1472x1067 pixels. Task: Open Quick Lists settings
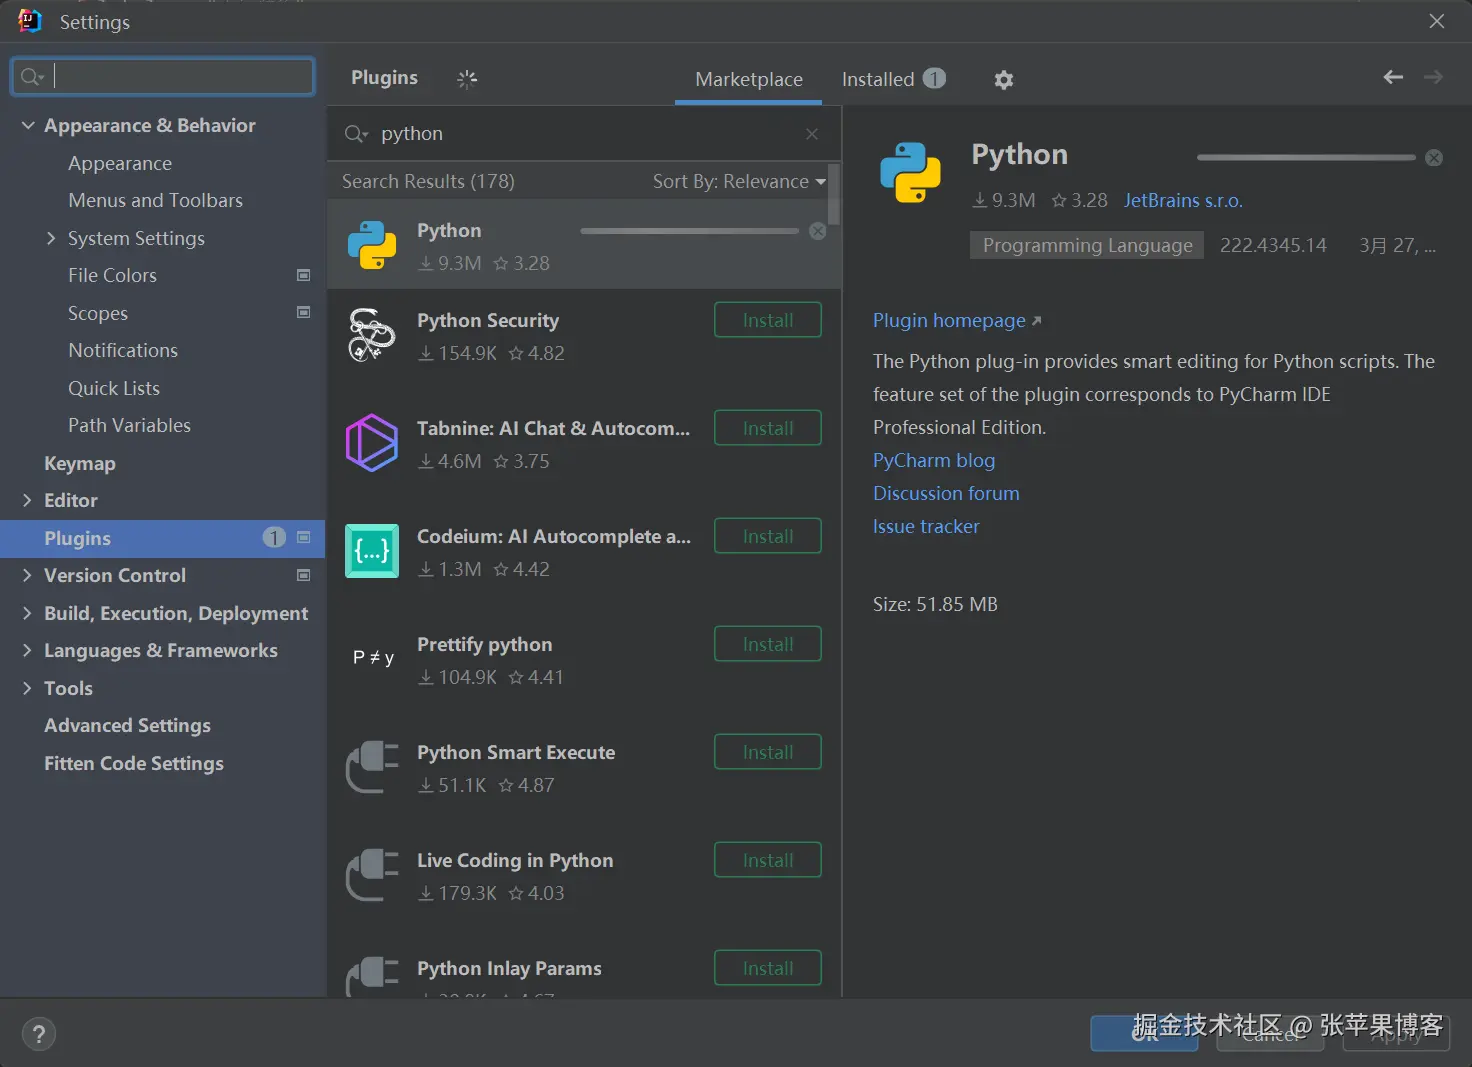(114, 388)
